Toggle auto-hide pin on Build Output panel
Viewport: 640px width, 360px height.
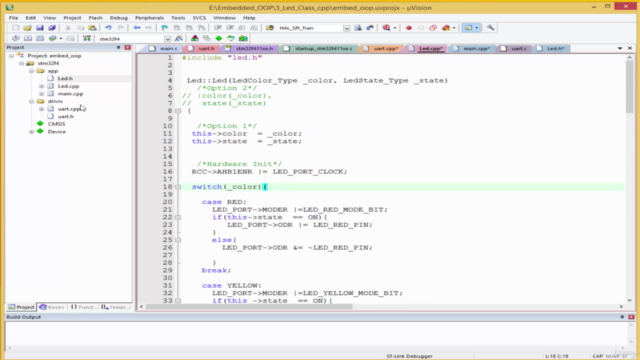pos(622,317)
